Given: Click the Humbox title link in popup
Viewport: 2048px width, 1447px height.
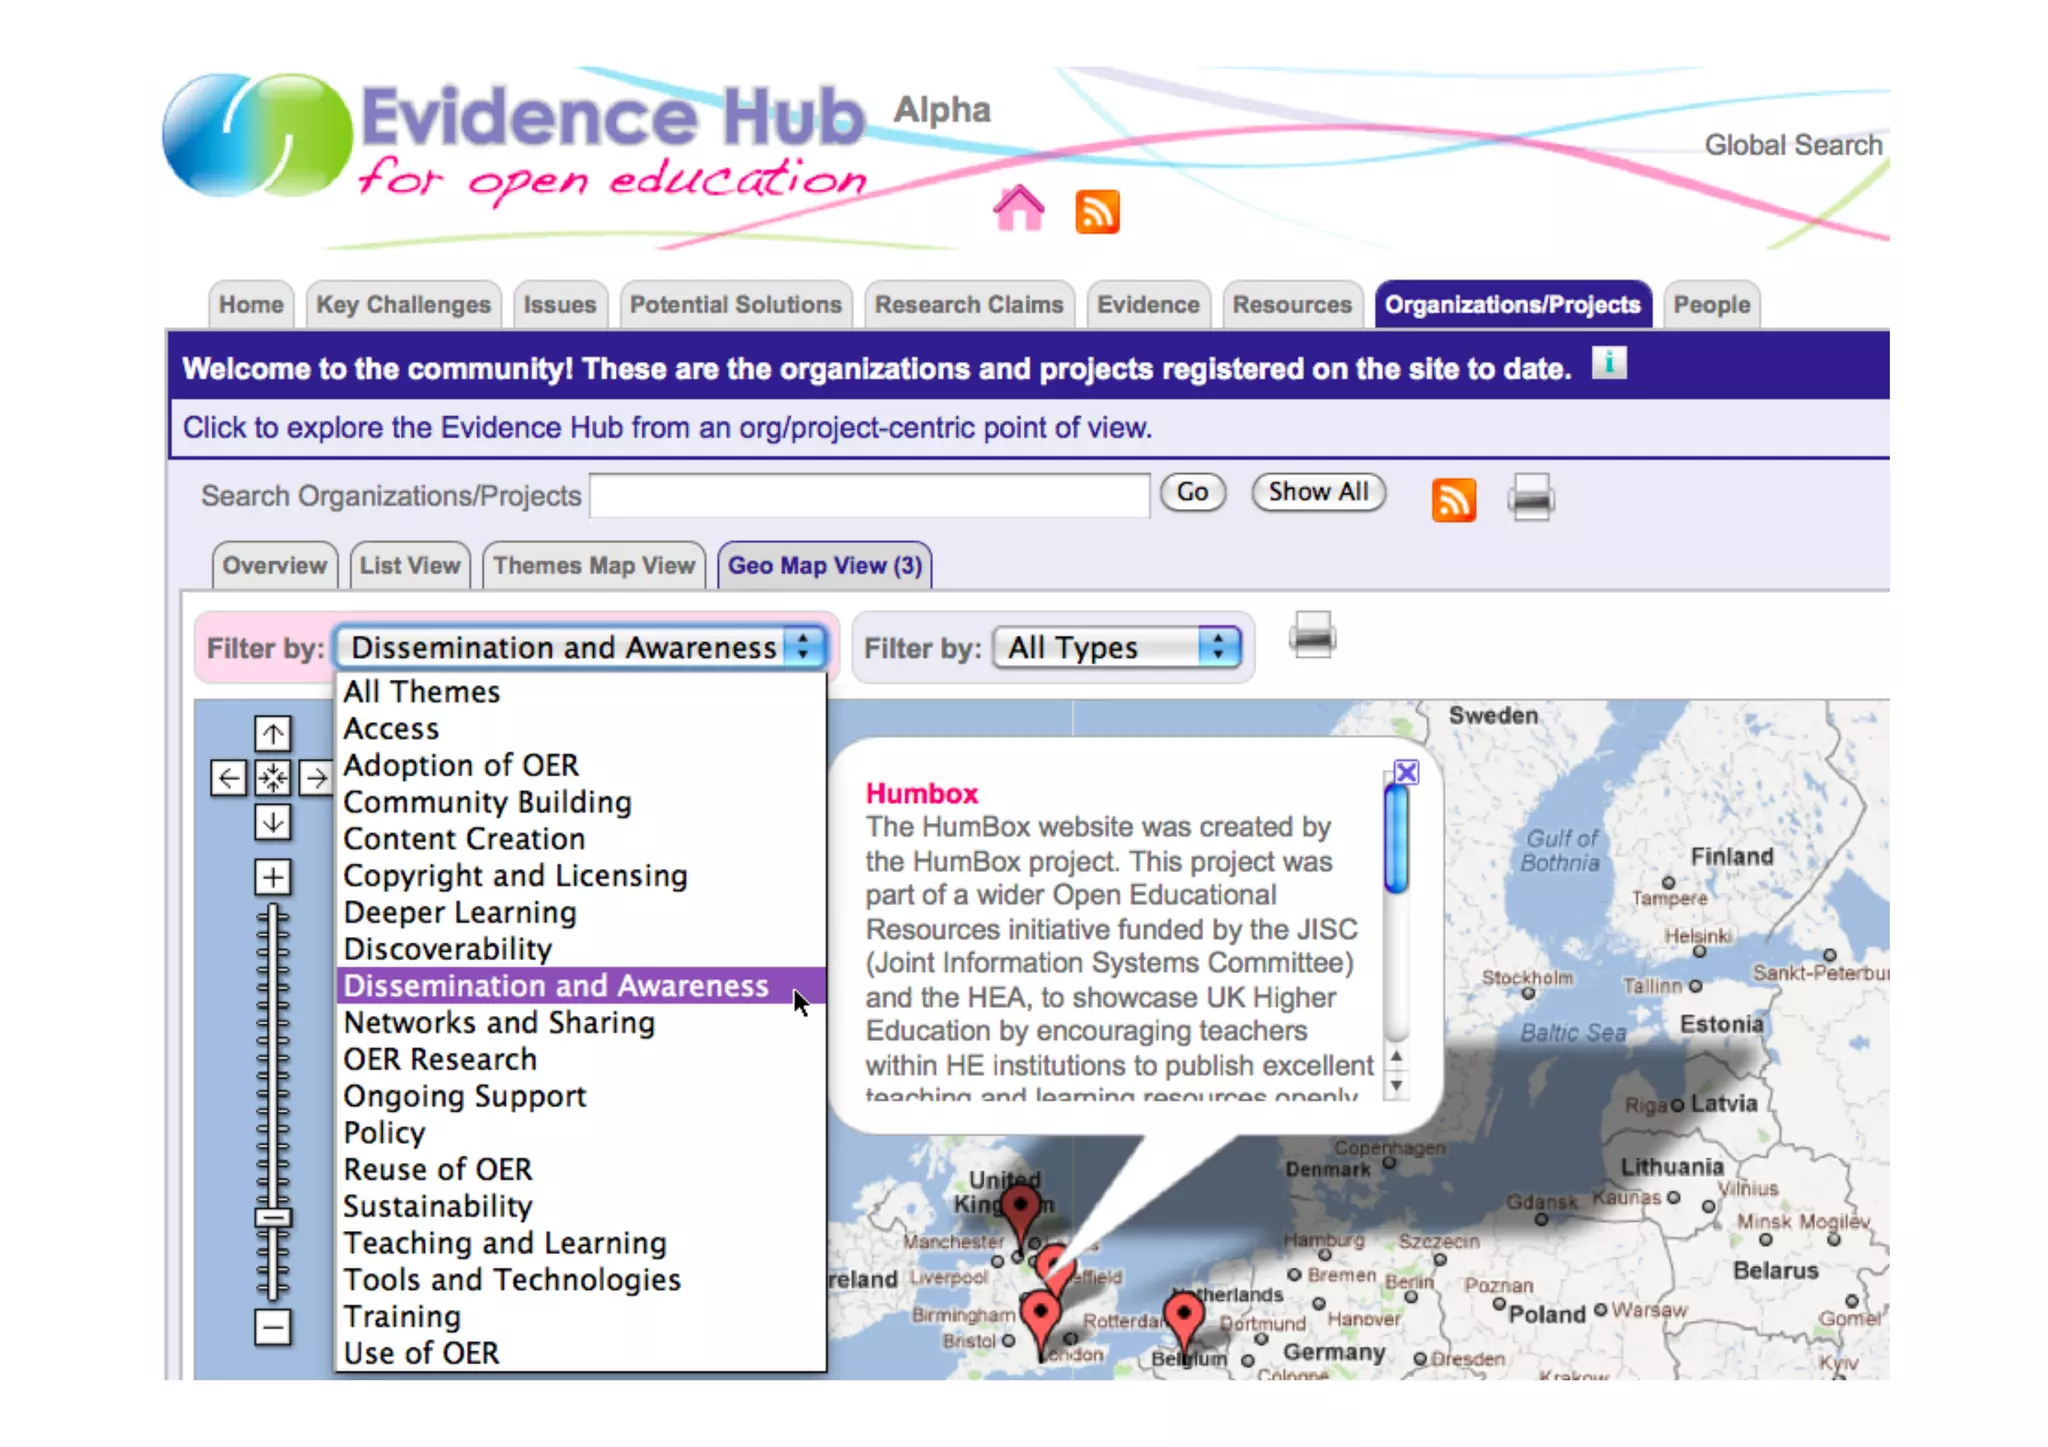Looking at the screenshot, I should pos(921,794).
